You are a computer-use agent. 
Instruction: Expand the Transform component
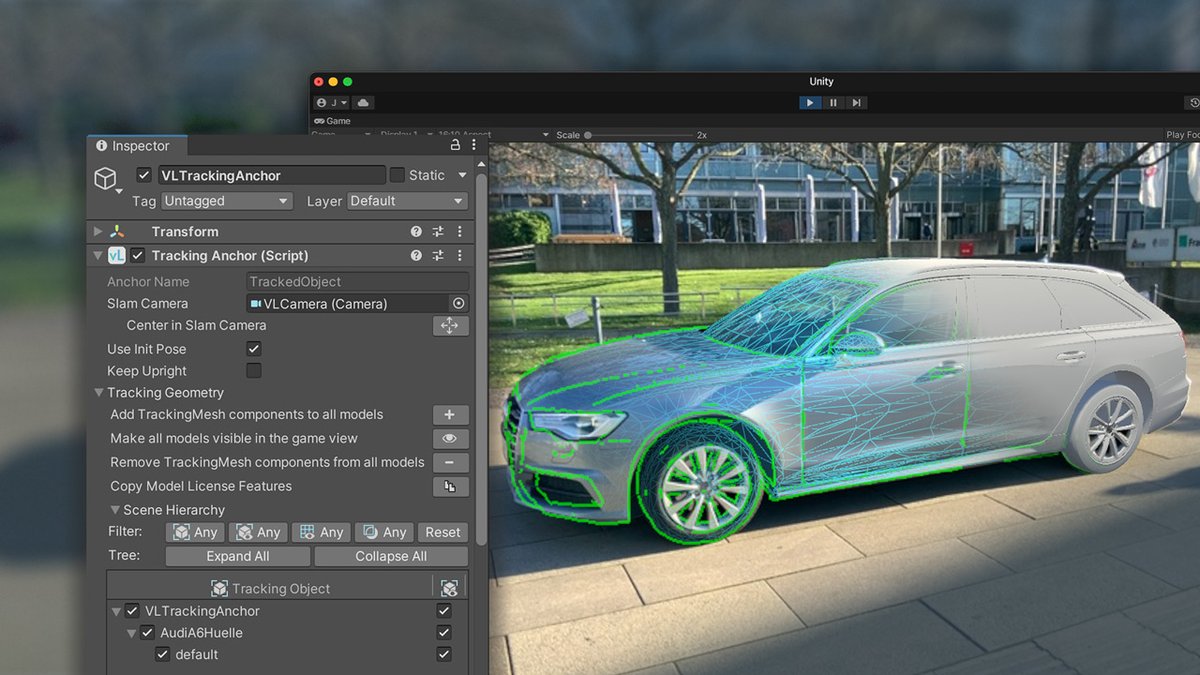98,232
